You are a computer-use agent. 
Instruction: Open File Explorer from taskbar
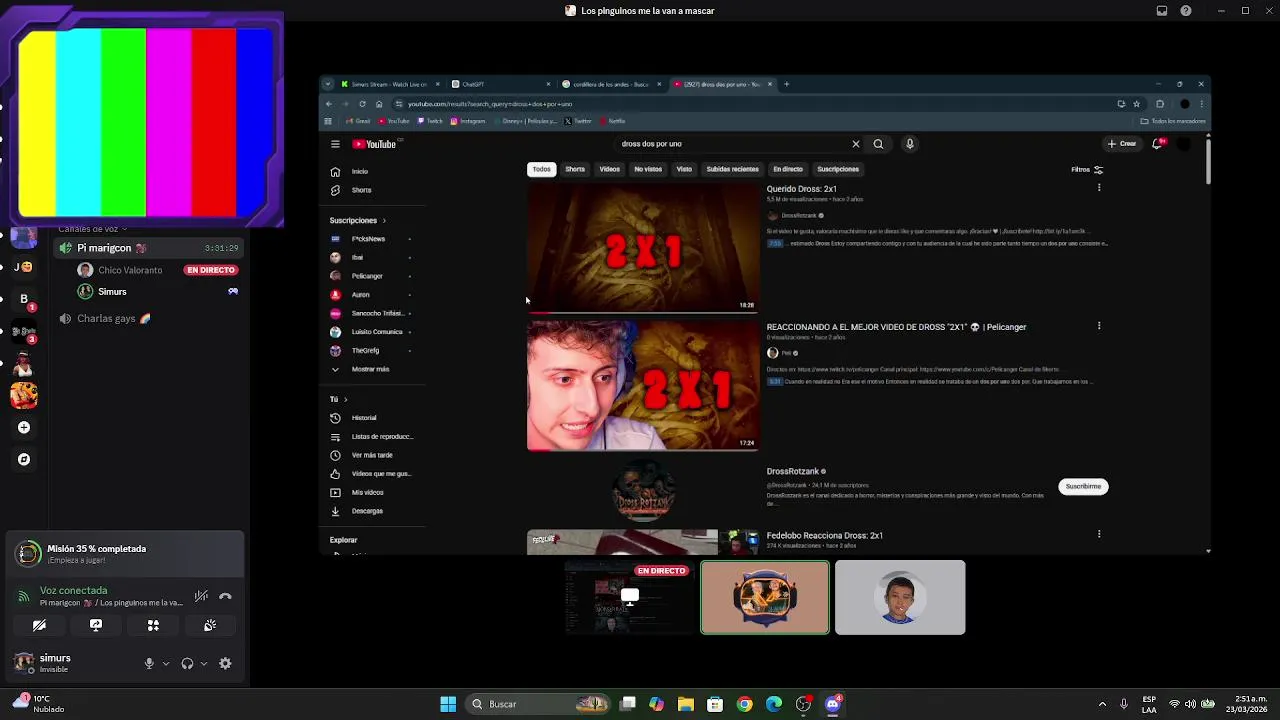[x=686, y=704]
